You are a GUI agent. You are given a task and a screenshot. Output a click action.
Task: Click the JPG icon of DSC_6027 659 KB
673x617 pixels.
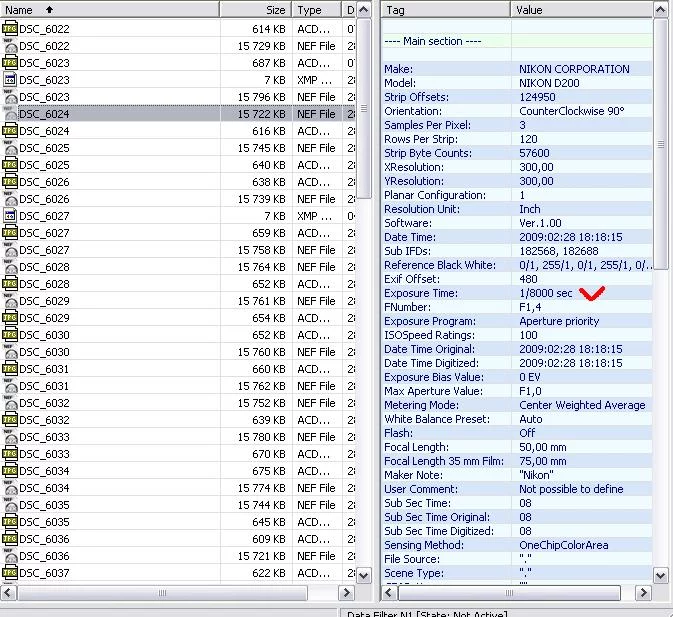click(x=10, y=233)
